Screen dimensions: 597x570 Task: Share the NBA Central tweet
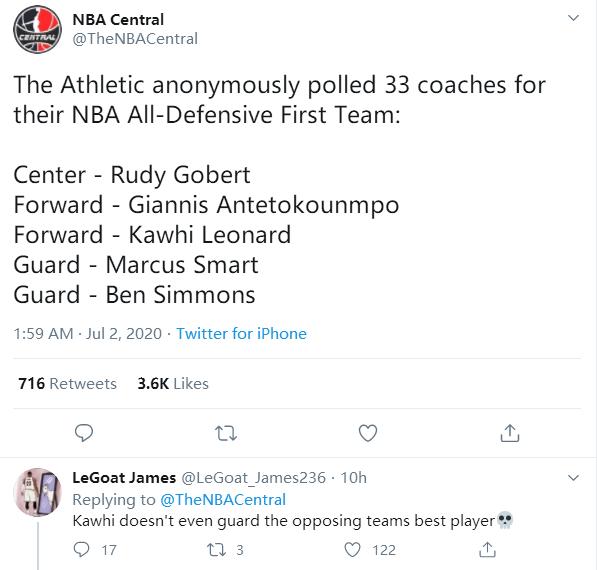[510, 433]
